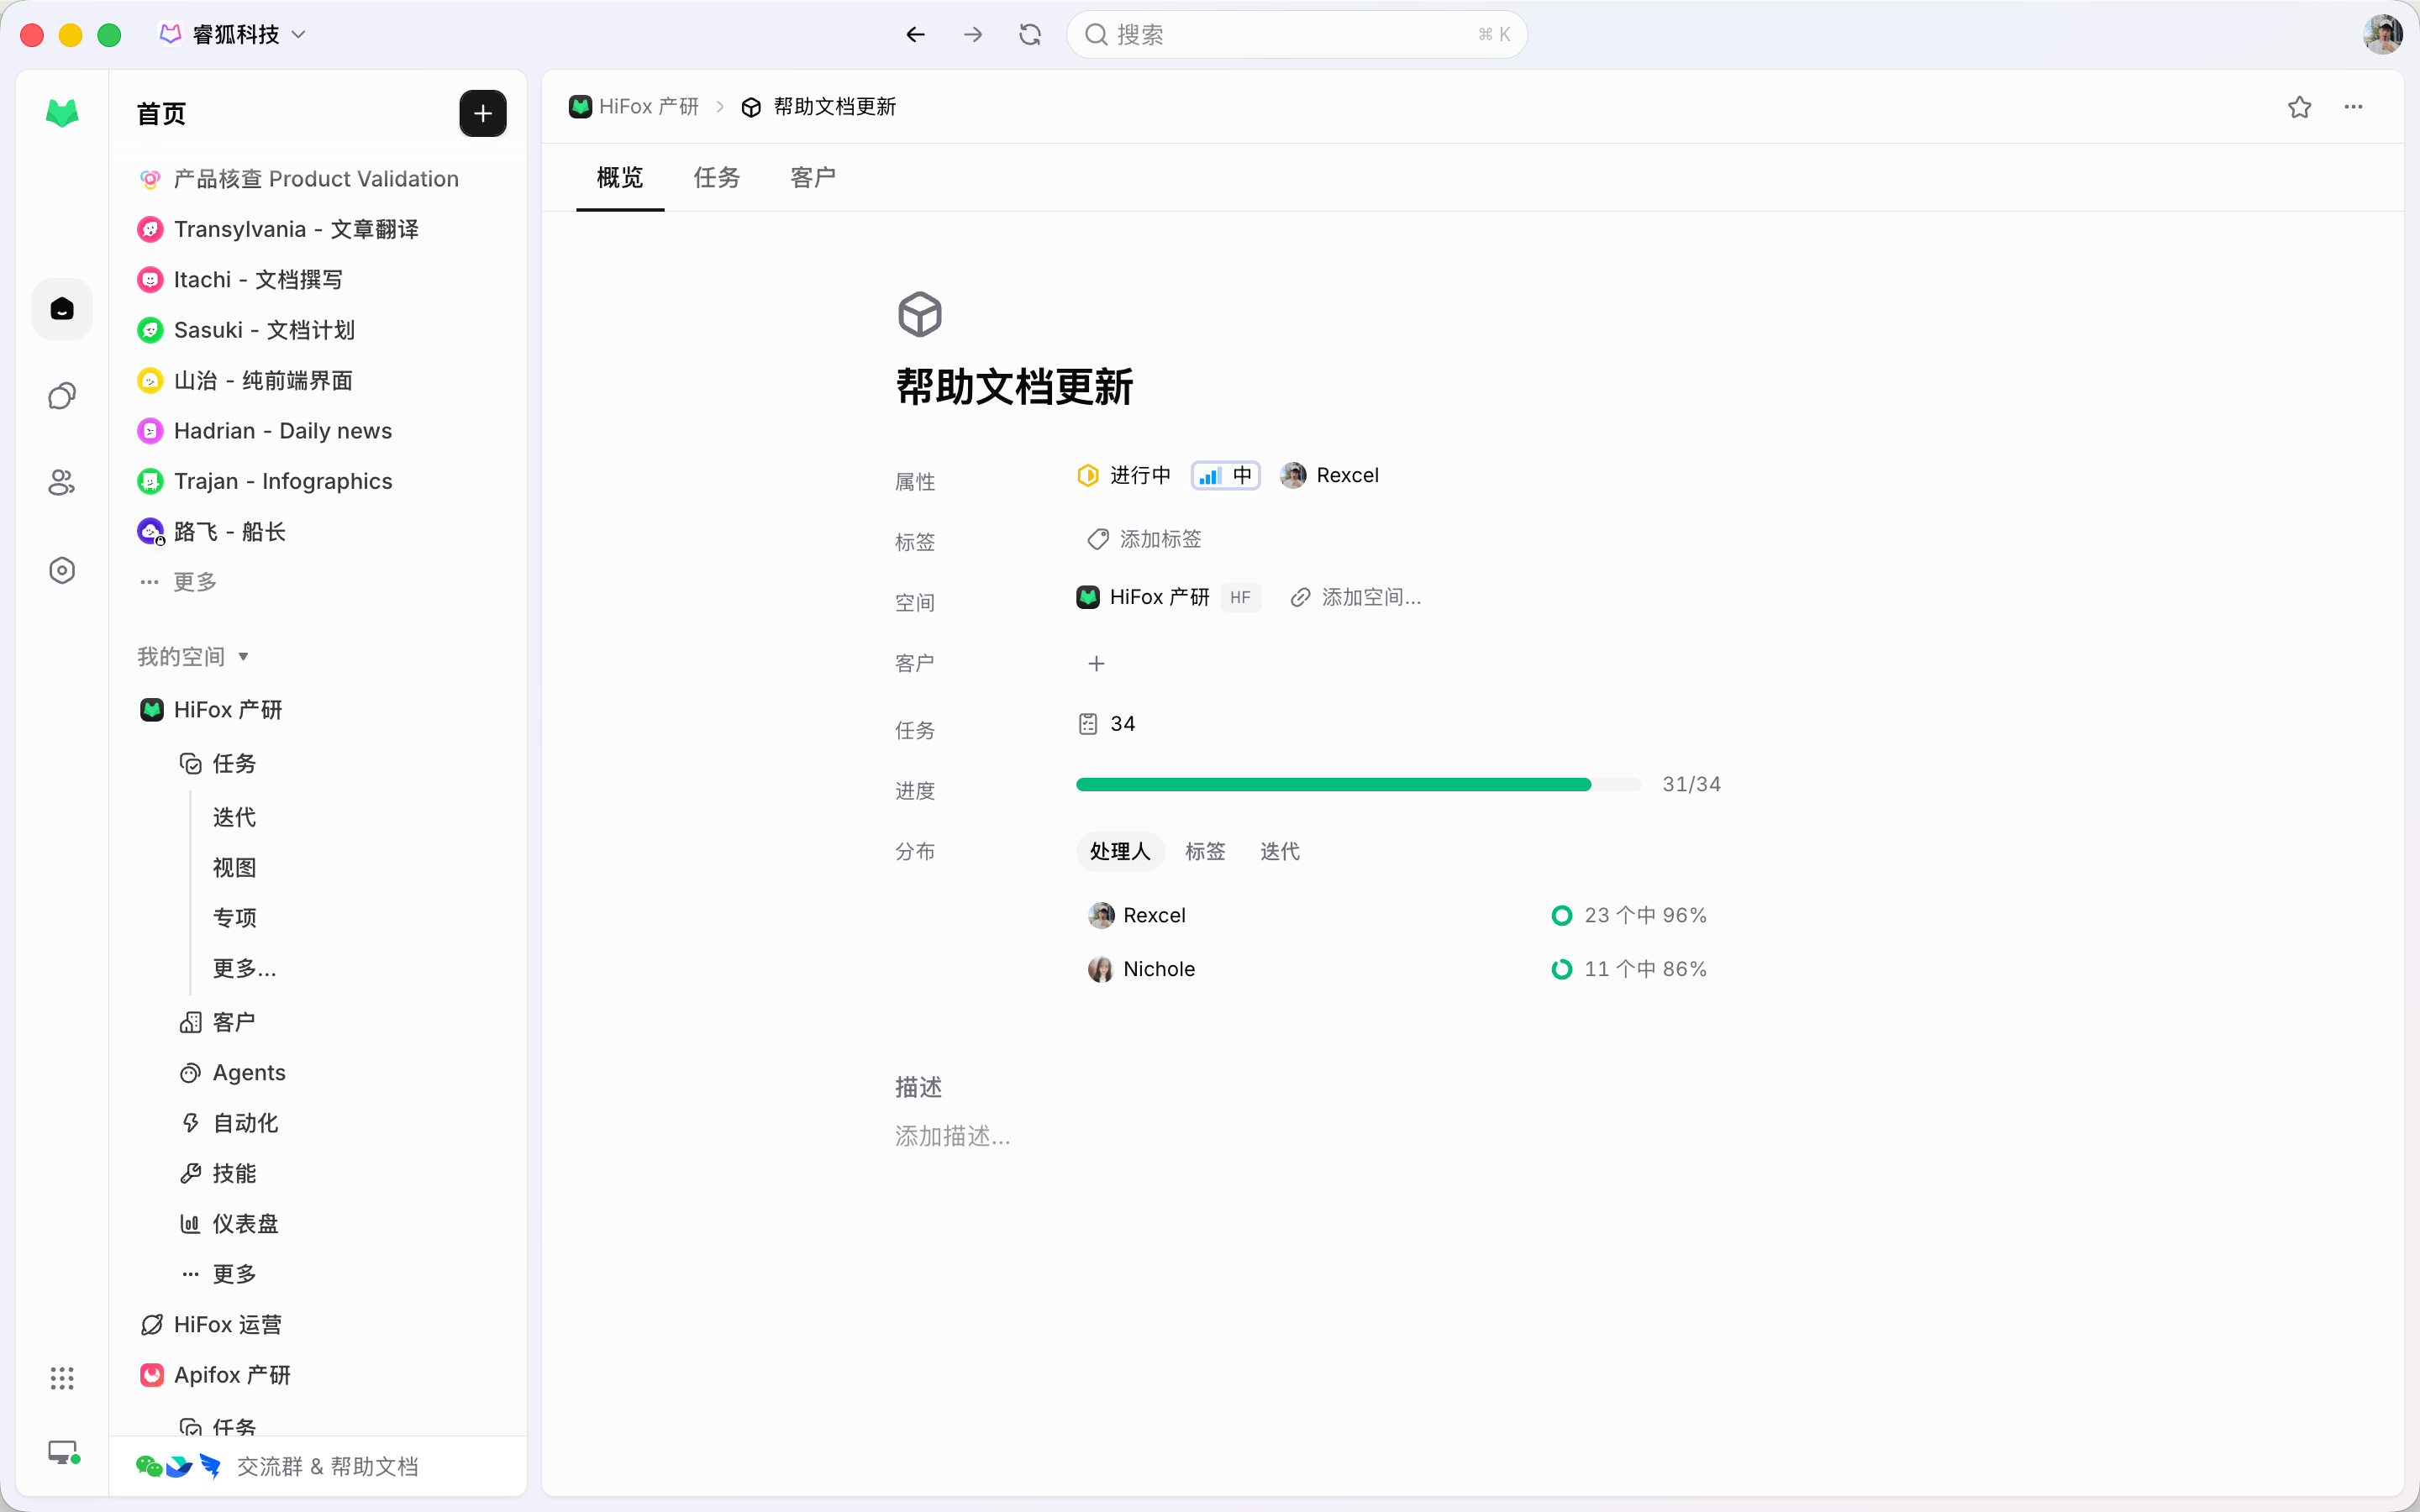Switch to the 任务 tab
Screen dimensions: 2420x1512
717,178
